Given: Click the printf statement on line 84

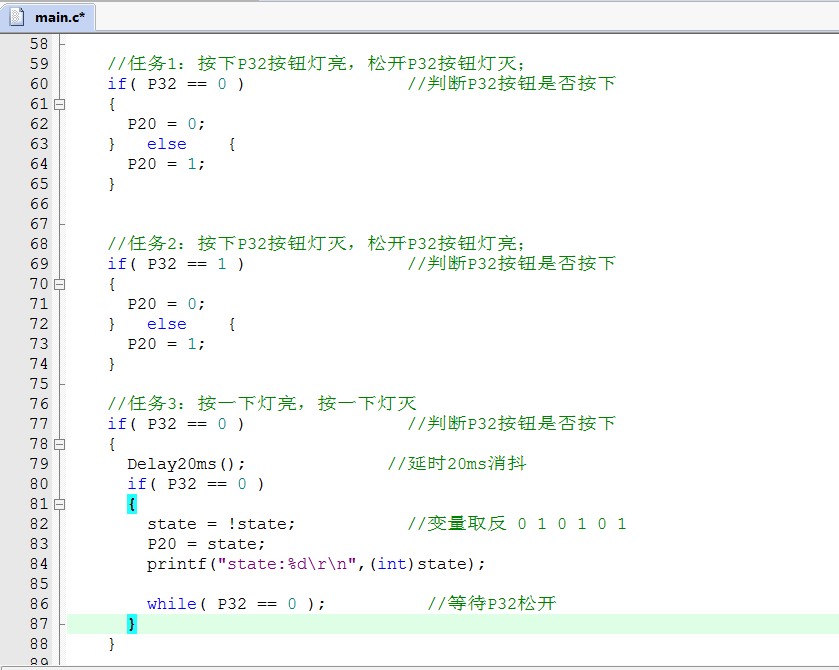Looking at the screenshot, I should [x=316, y=564].
